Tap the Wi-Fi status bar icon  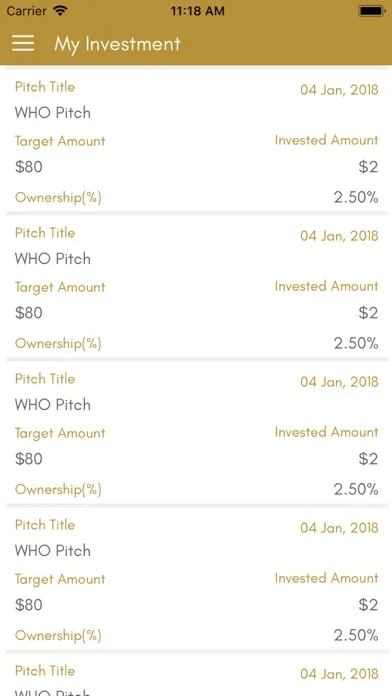point(59,10)
